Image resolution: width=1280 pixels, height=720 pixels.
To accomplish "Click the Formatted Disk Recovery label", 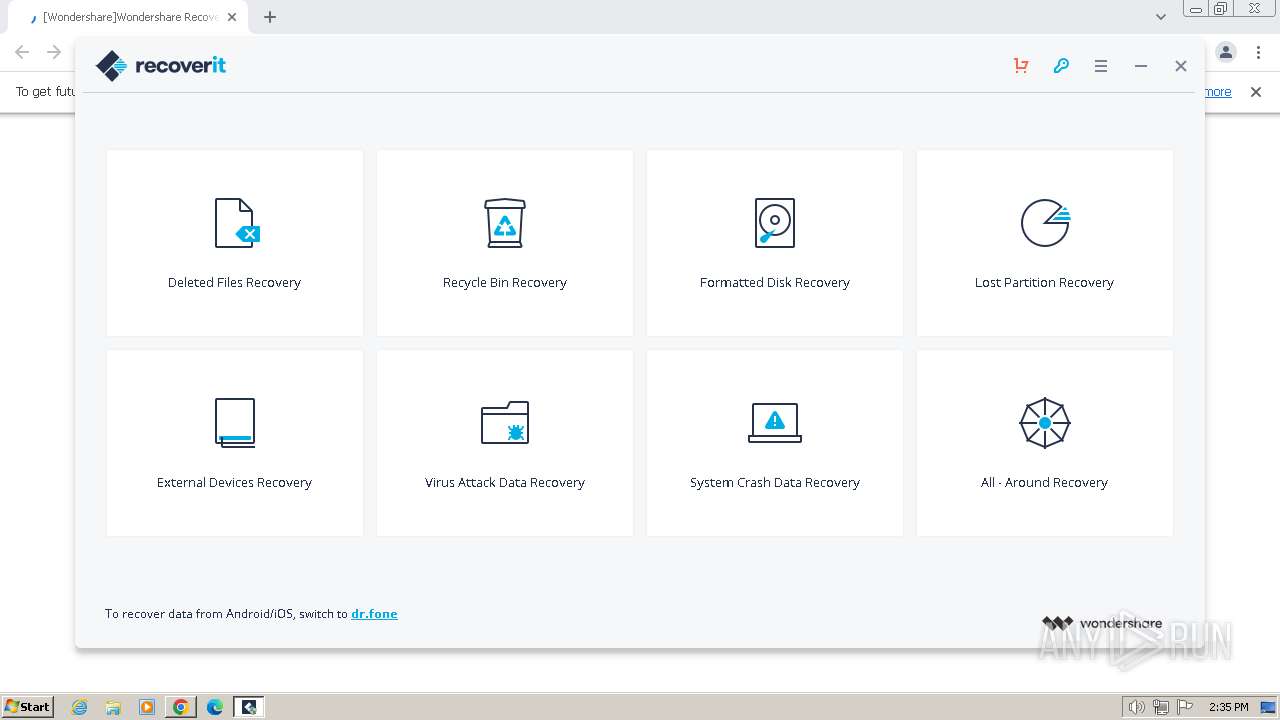I will (775, 283).
